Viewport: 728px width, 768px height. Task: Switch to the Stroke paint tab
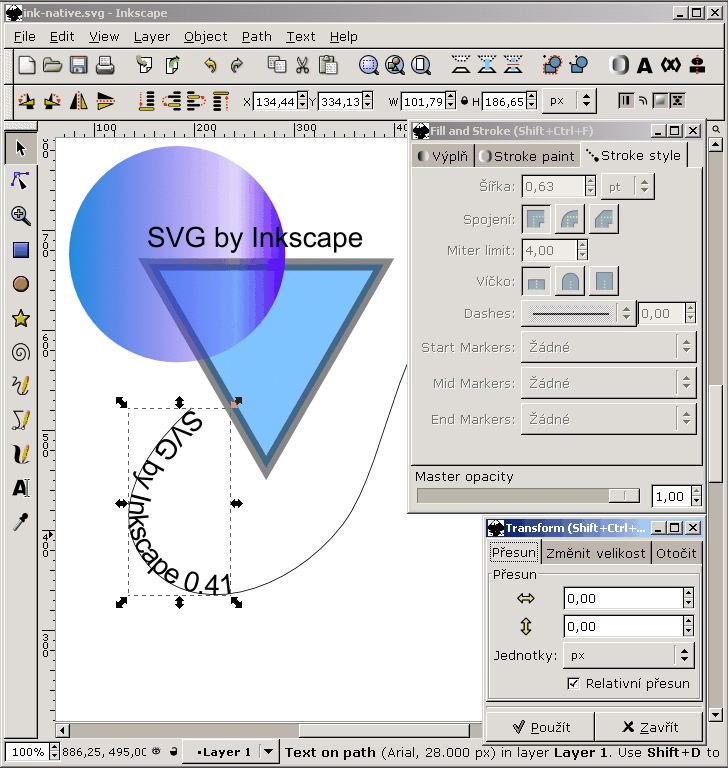527,156
